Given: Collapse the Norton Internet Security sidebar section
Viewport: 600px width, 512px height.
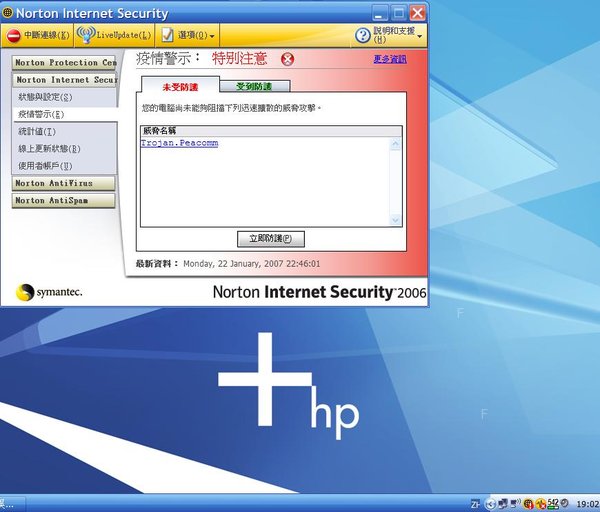Looking at the screenshot, I should 65,80.
